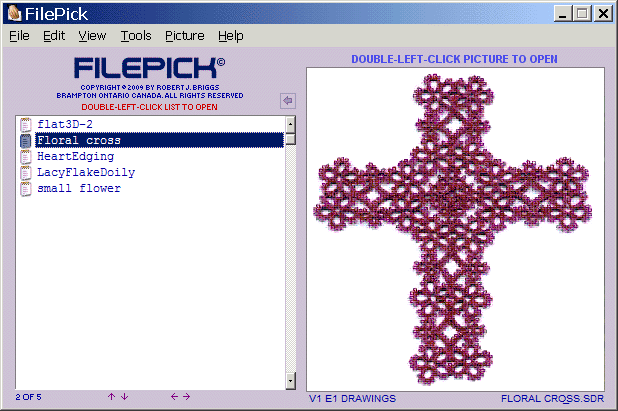This screenshot has width=618, height=411.
Task: Select LacyFlakeDoily in the file list
Action: pyautogui.click(x=86, y=173)
